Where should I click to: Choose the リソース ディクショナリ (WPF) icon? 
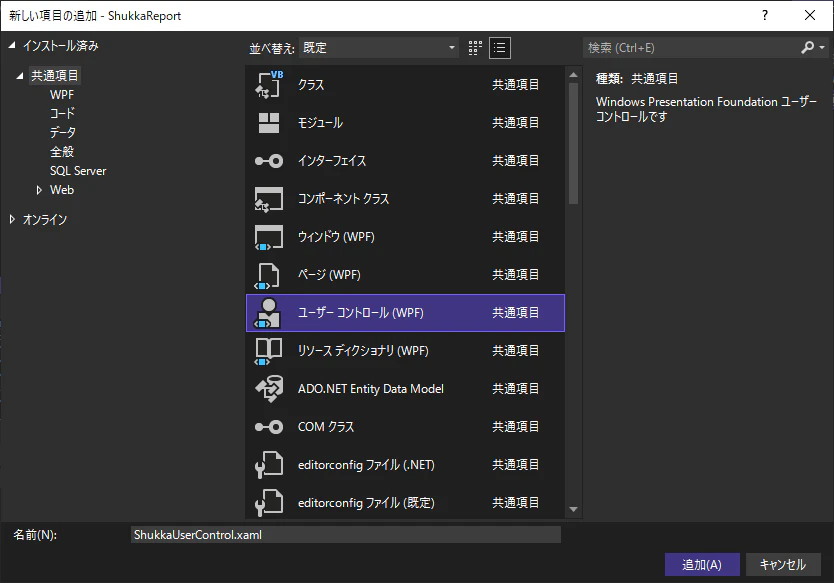[x=269, y=351]
